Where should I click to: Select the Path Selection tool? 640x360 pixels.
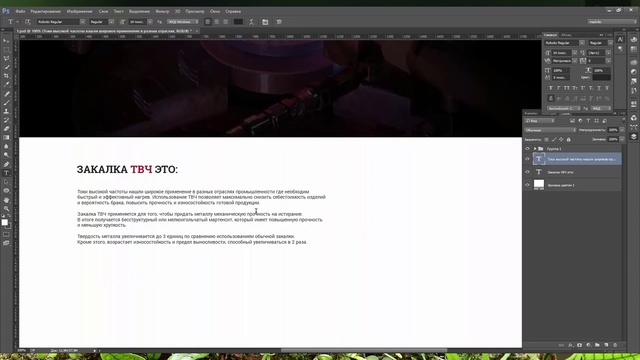[x=6, y=182]
